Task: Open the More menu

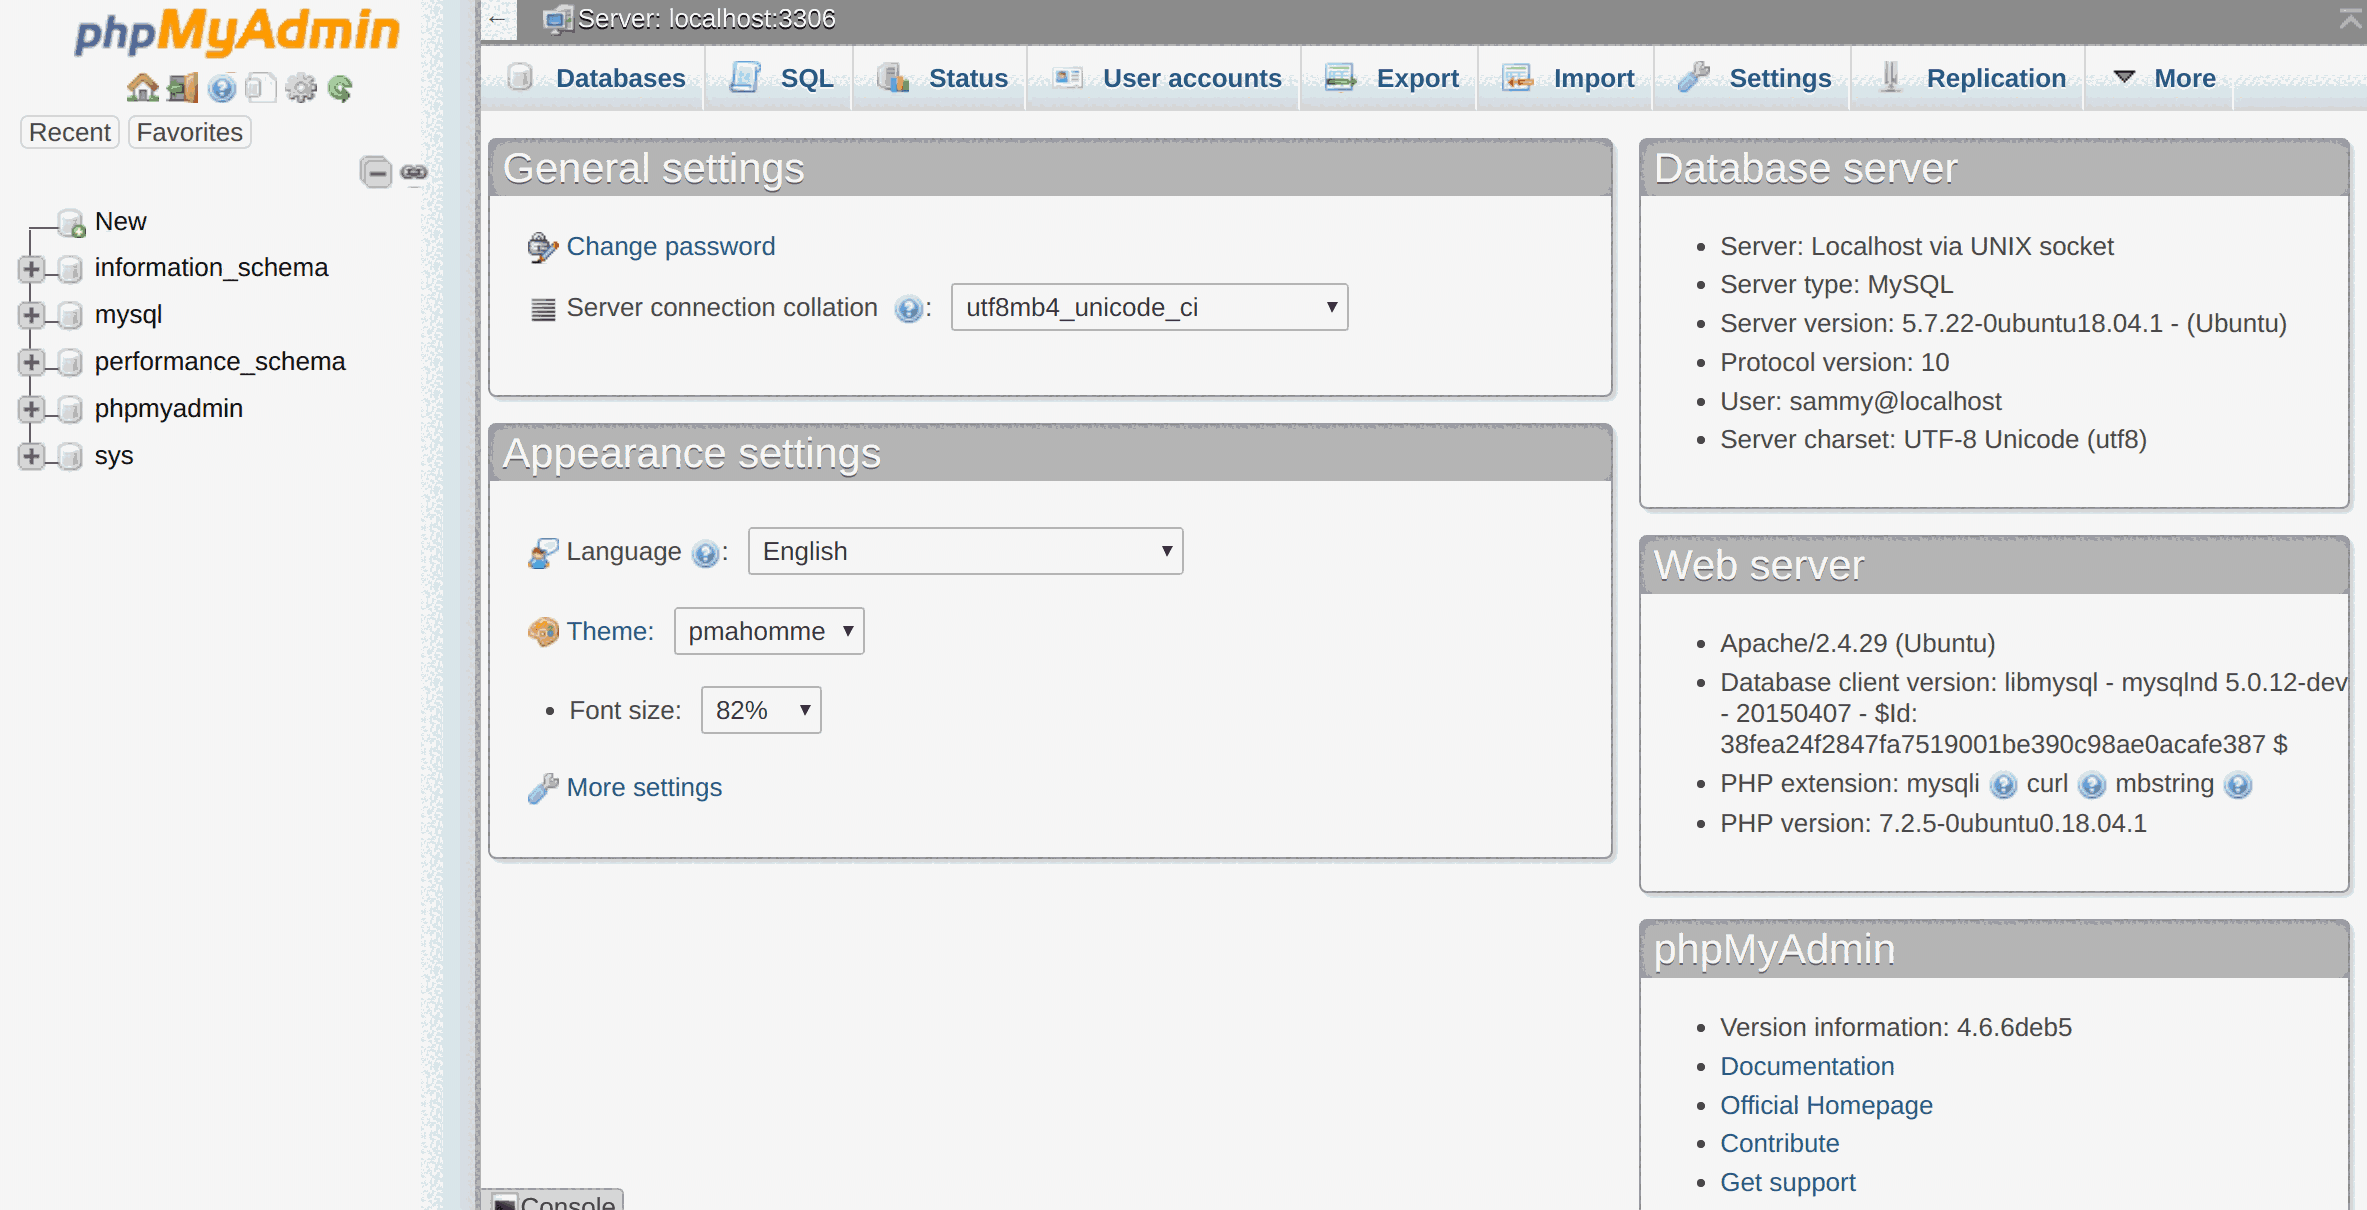Action: pyautogui.click(x=2185, y=78)
